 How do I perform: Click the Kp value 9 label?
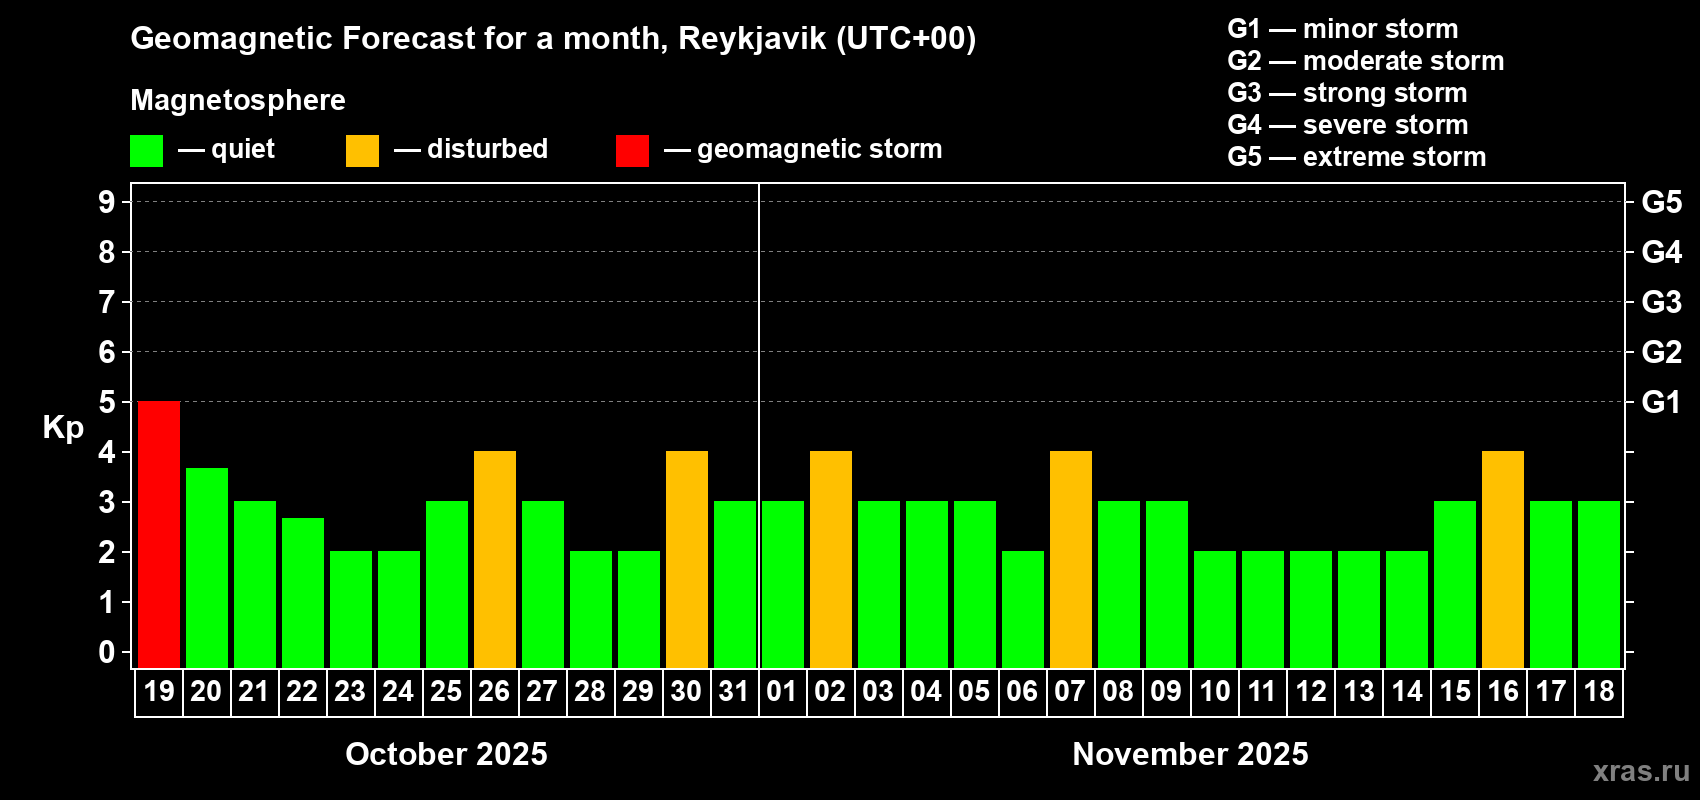click(107, 202)
